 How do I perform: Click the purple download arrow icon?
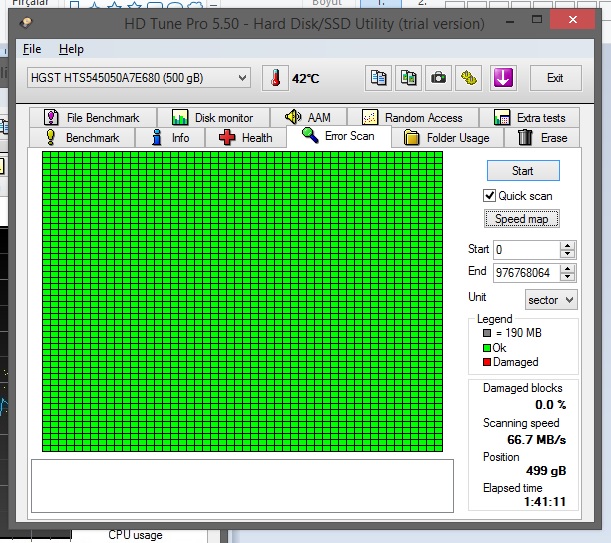pos(503,78)
